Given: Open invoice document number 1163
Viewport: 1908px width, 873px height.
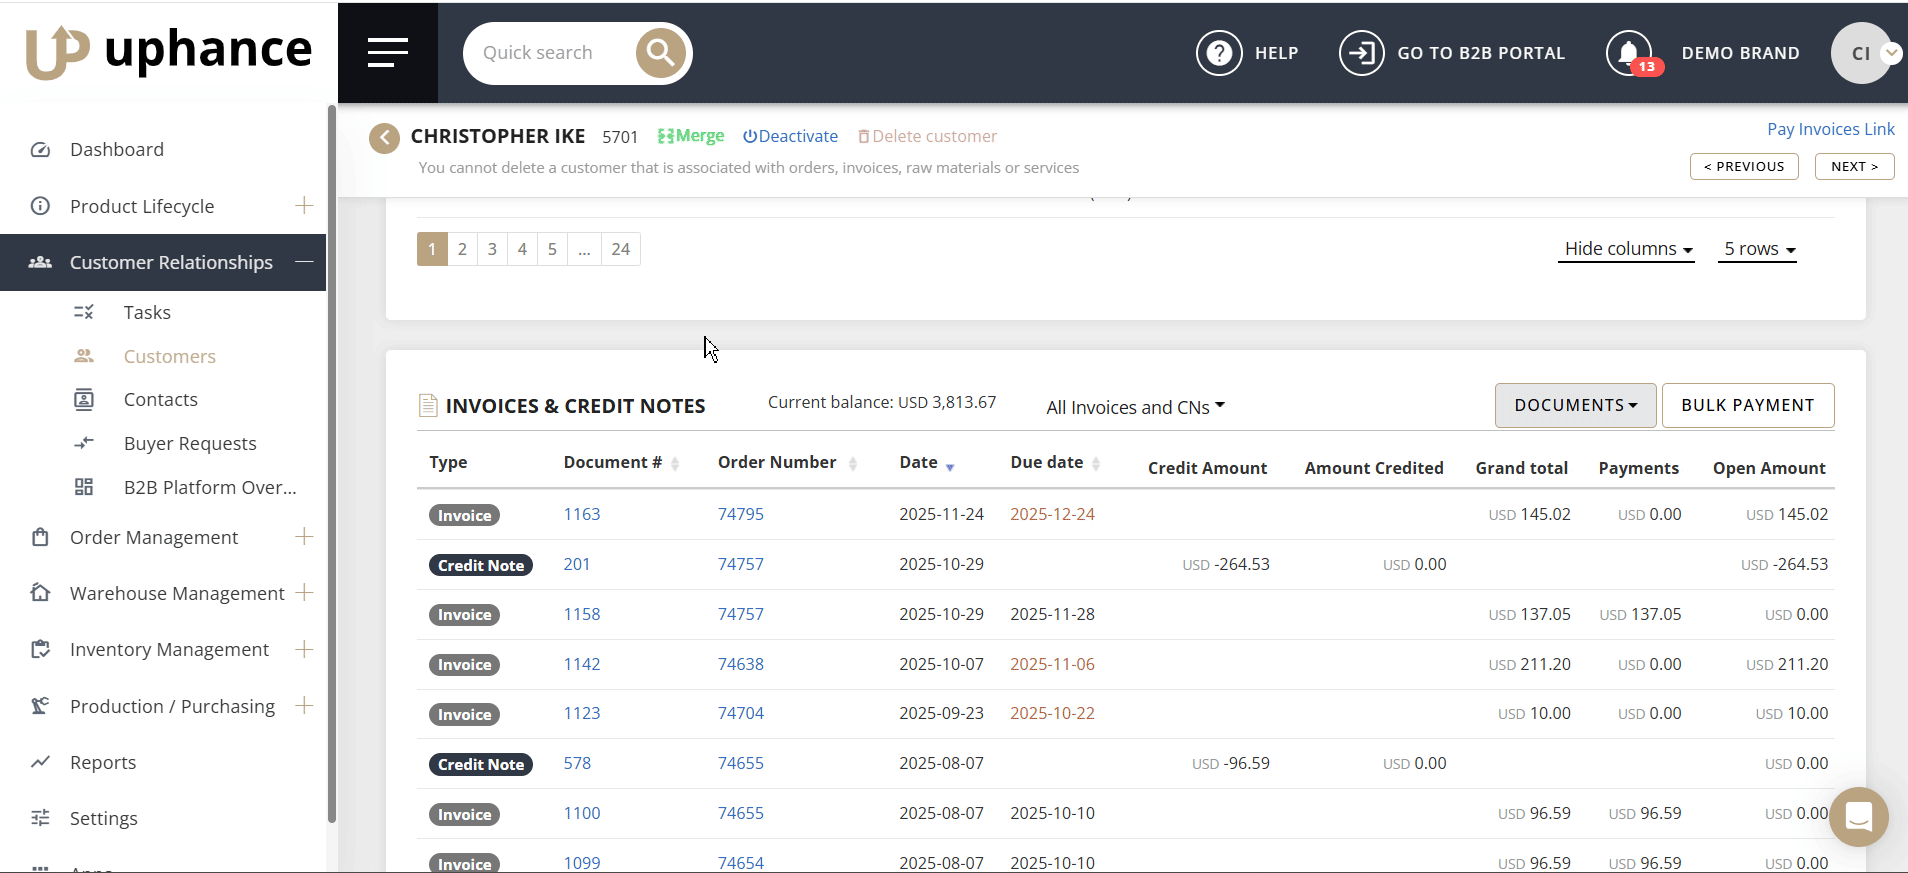Looking at the screenshot, I should tap(582, 514).
